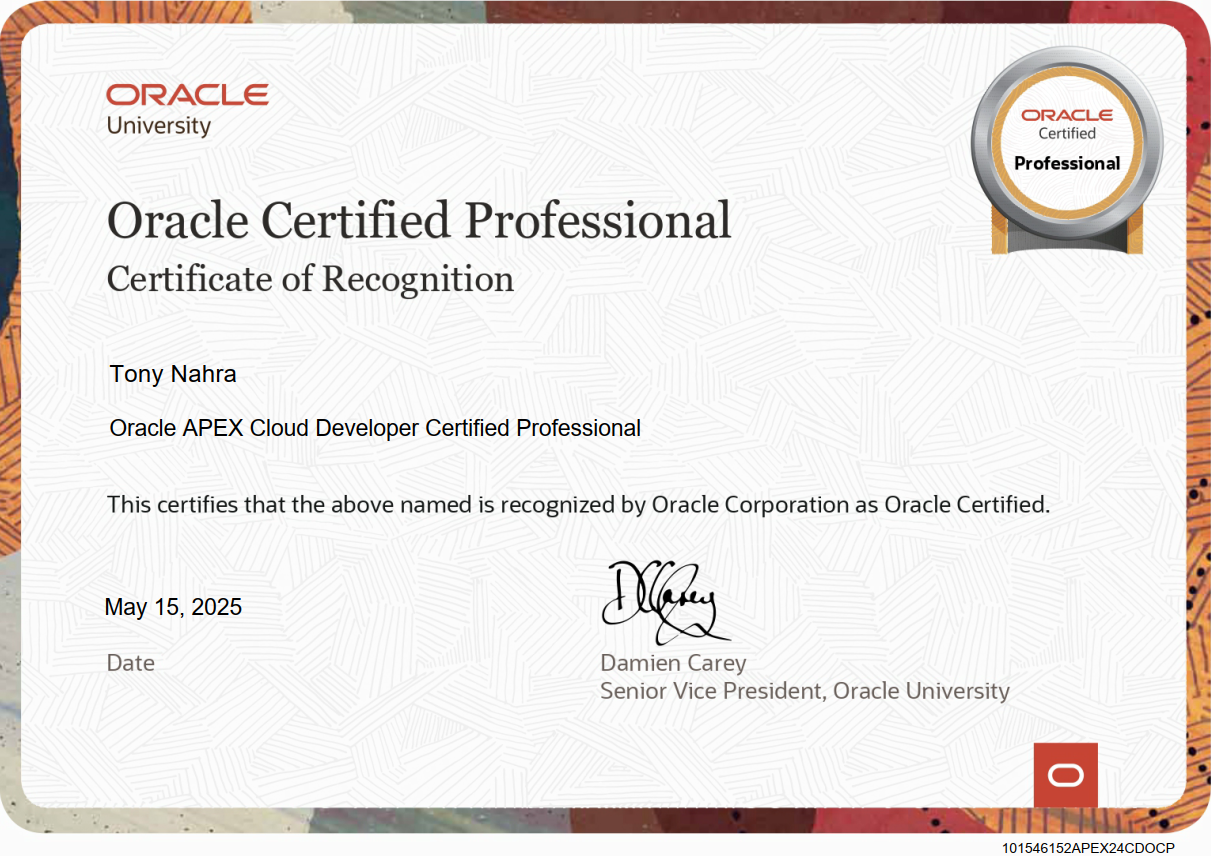The height and width of the screenshot is (856, 1211).
Task: Click the recipient name Tony Nahra
Action: coord(173,374)
